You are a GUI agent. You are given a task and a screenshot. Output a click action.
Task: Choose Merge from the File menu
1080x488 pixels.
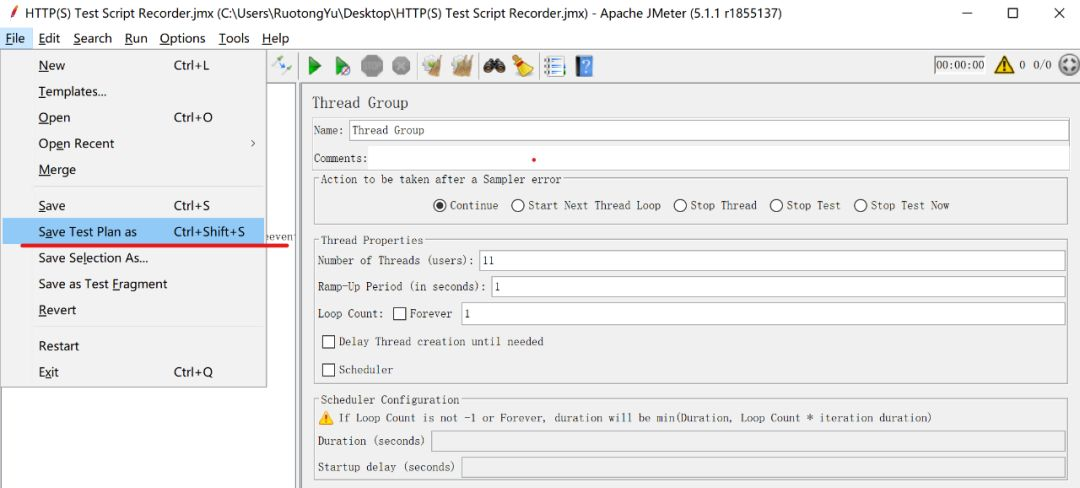133,169
